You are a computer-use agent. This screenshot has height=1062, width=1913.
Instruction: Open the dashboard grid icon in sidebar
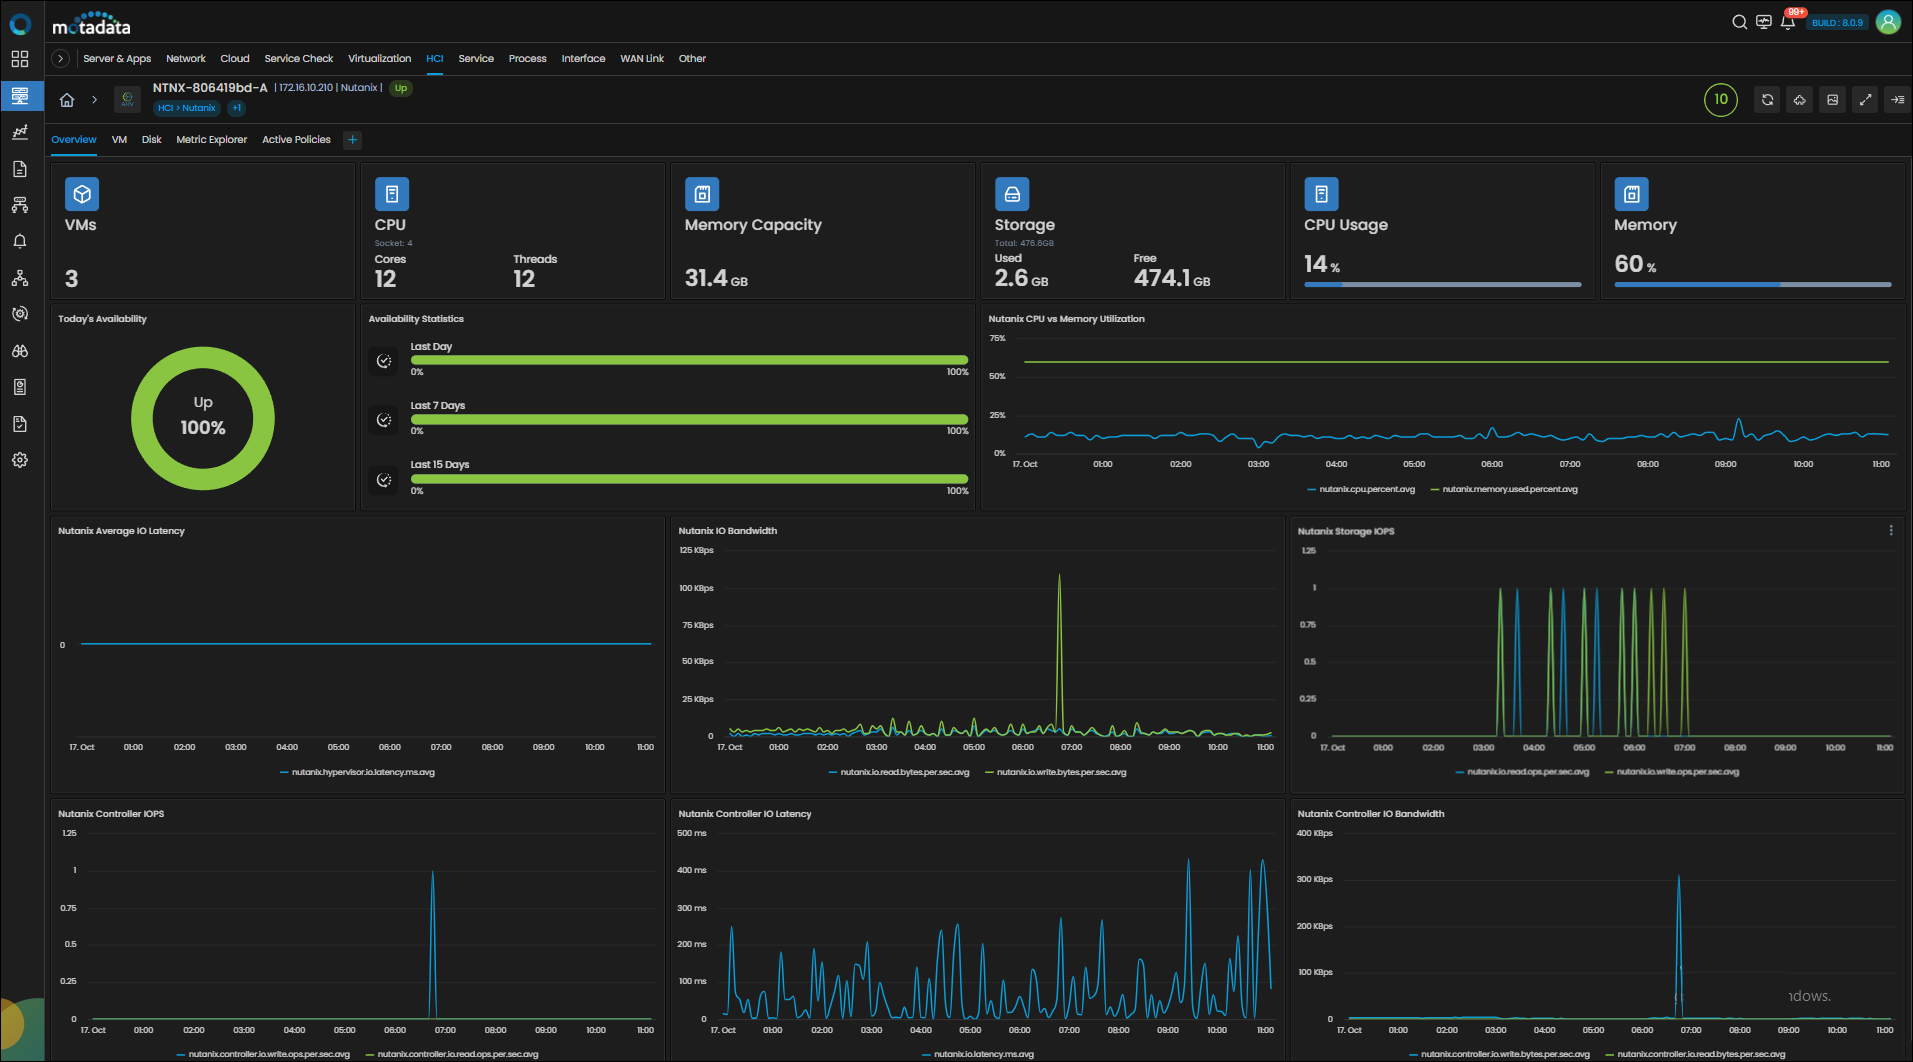coord(20,59)
